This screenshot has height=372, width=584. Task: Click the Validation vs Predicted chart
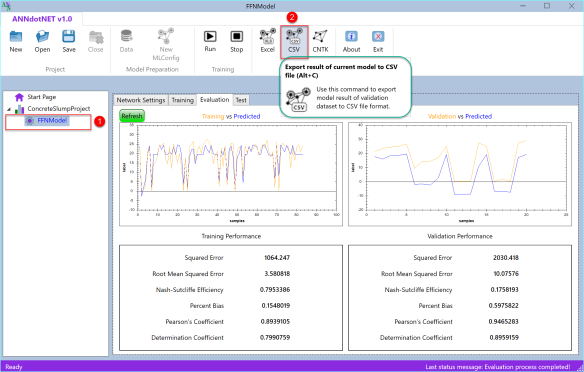click(460, 174)
